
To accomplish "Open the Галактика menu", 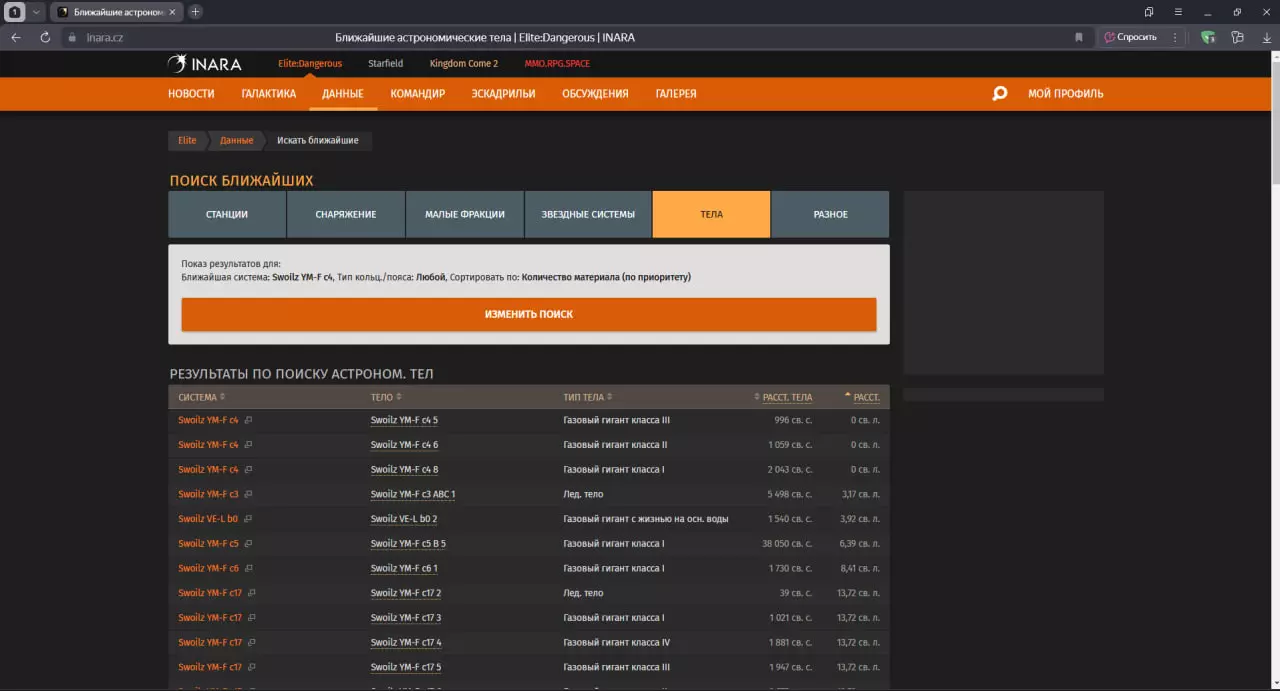I will pos(268,93).
